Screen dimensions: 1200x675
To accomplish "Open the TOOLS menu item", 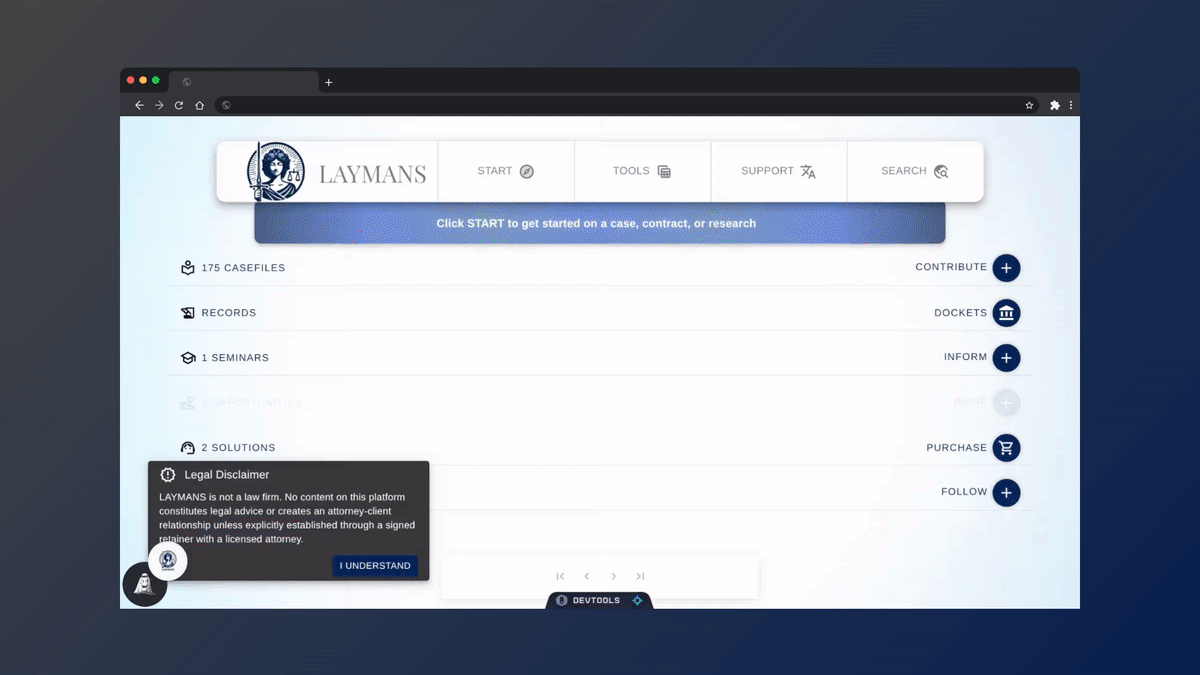I will point(642,171).
